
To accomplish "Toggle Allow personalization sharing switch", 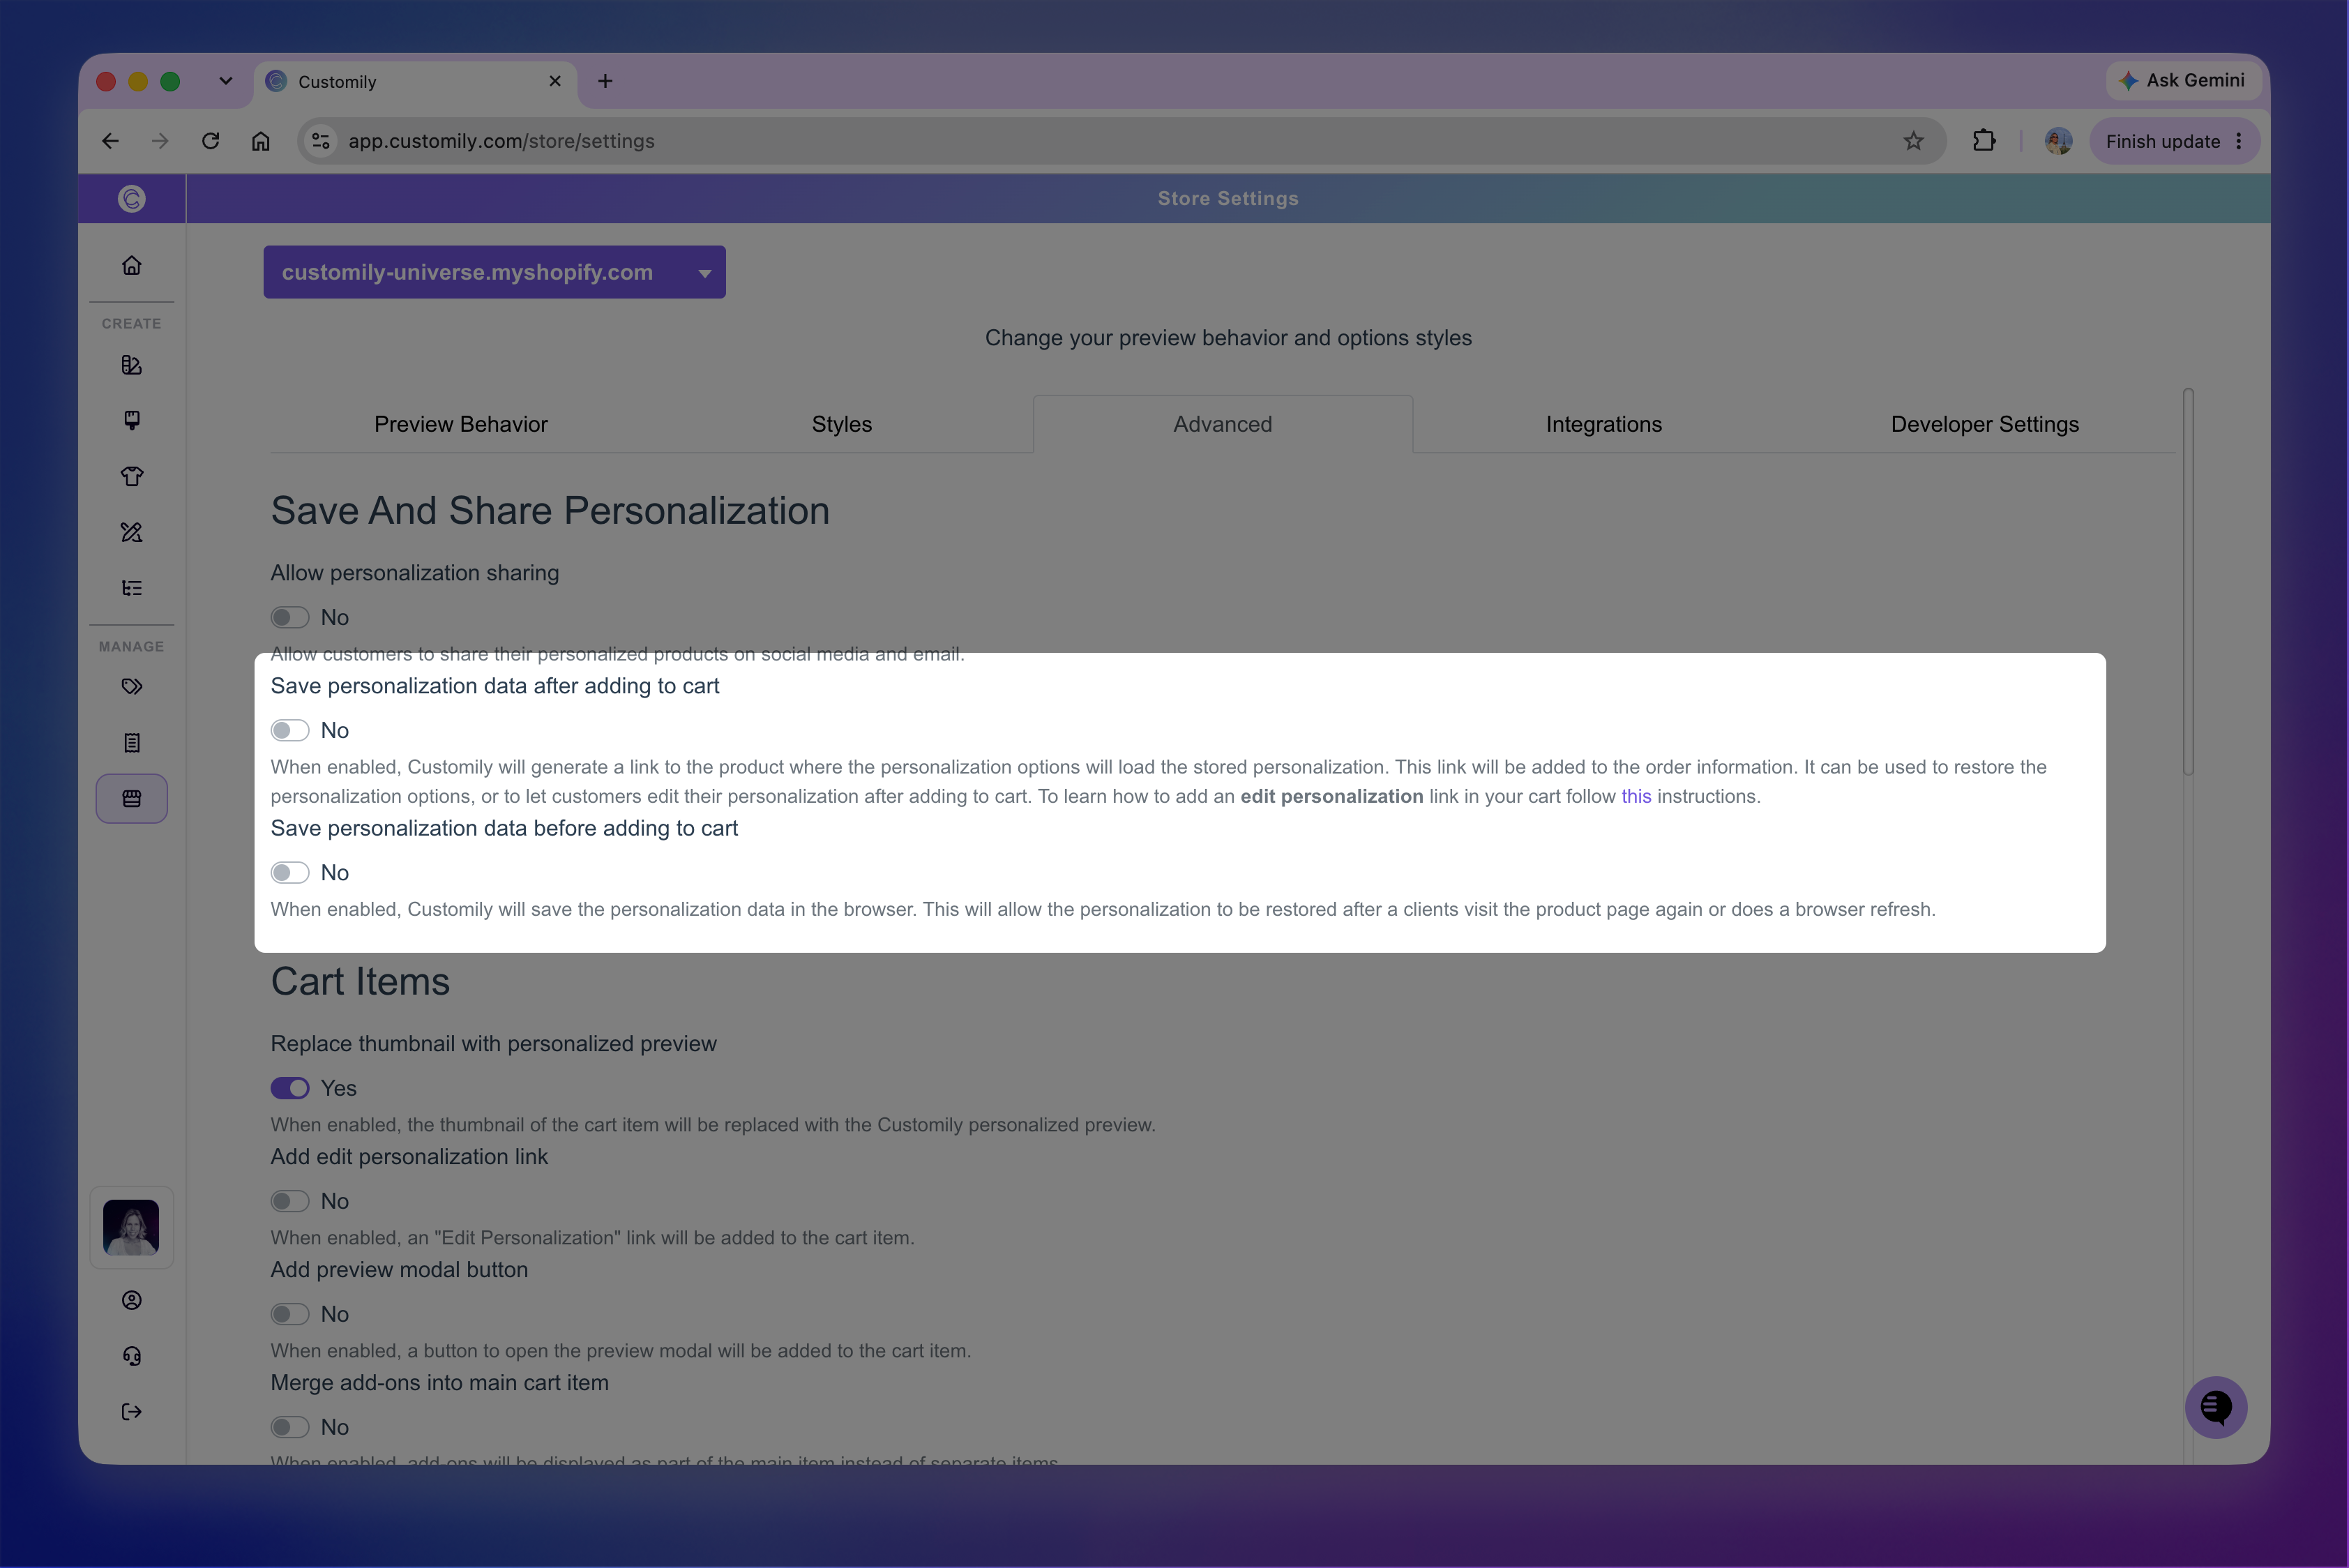I will [x=289, y=617].
